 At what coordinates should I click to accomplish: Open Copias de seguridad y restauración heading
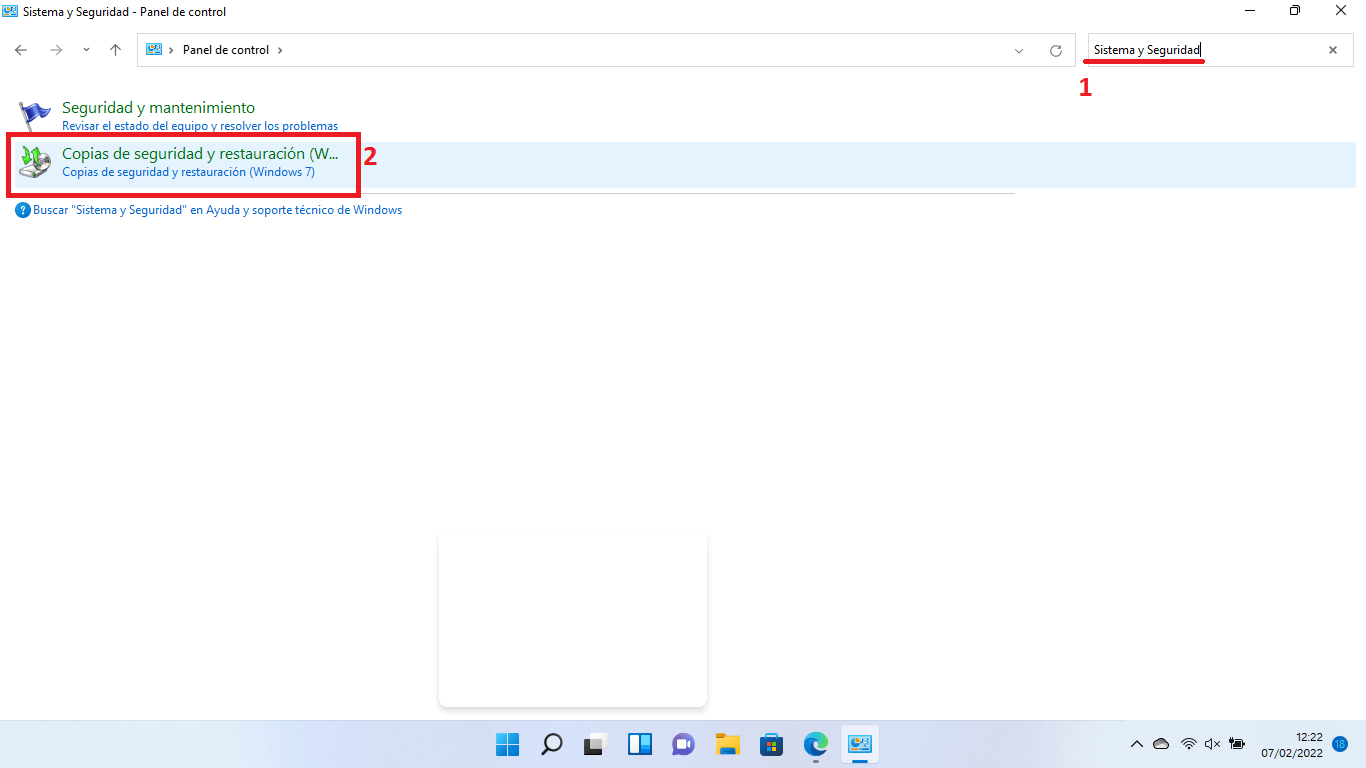[200, 154]
